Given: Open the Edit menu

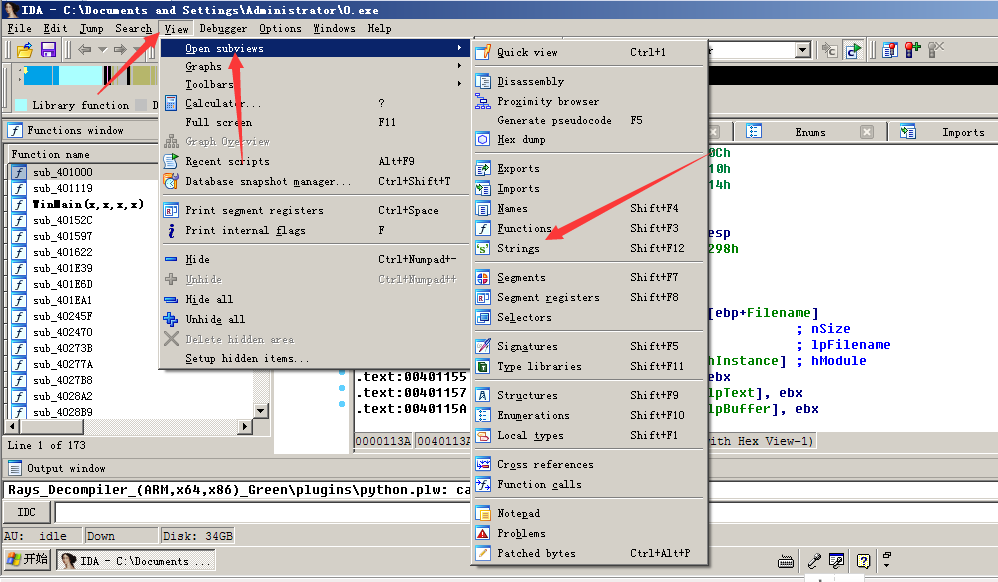Looking at the screenshot, I should click(x=55, y=29).
